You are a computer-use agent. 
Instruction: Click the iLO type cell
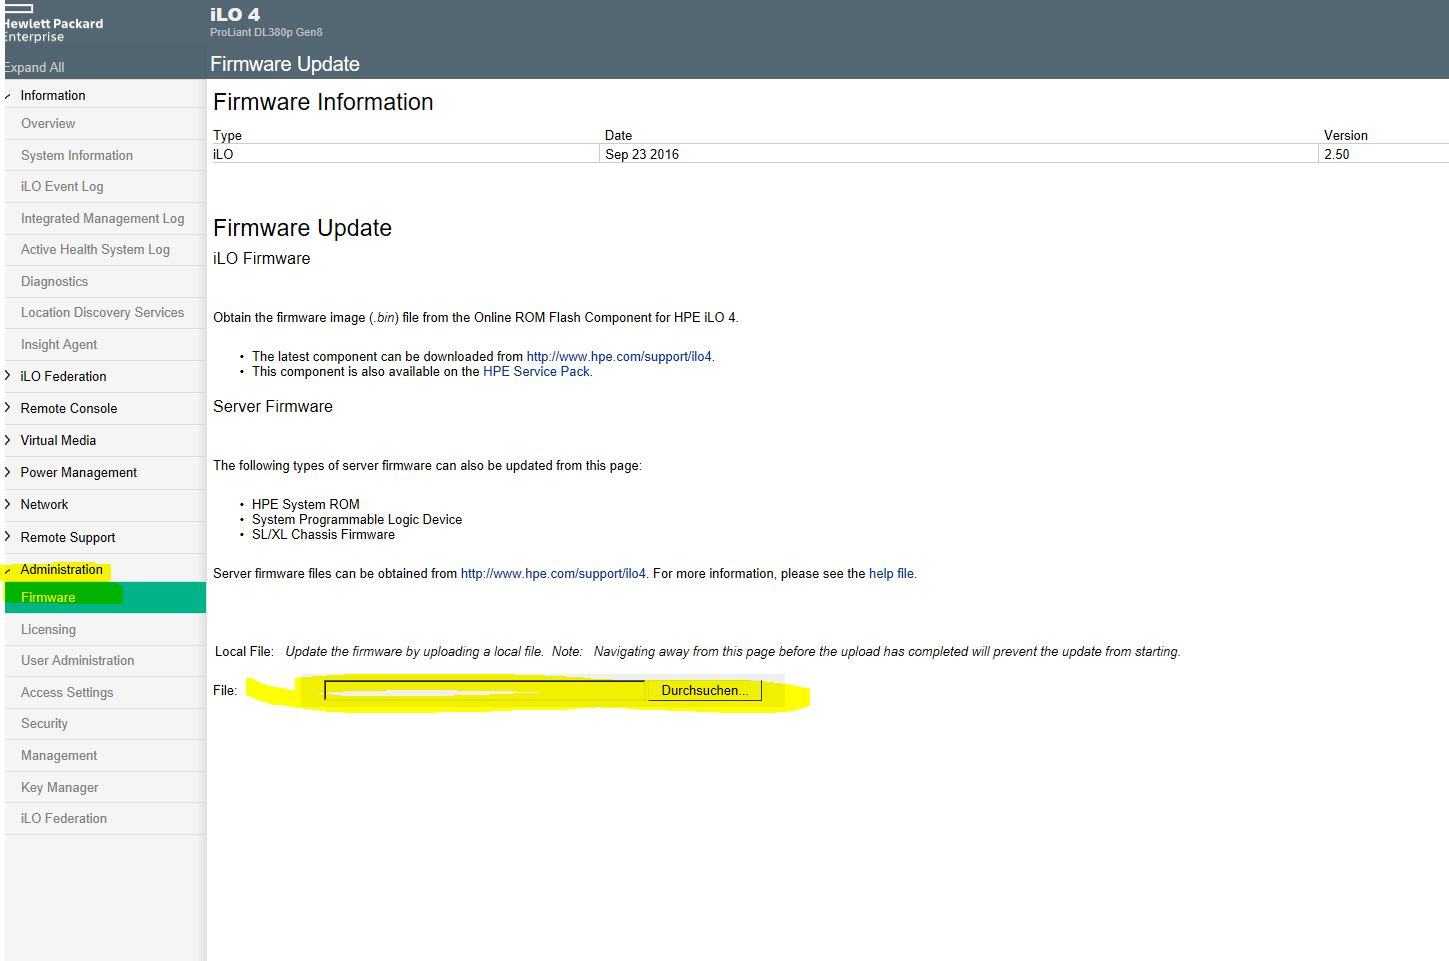pos(223,154)
